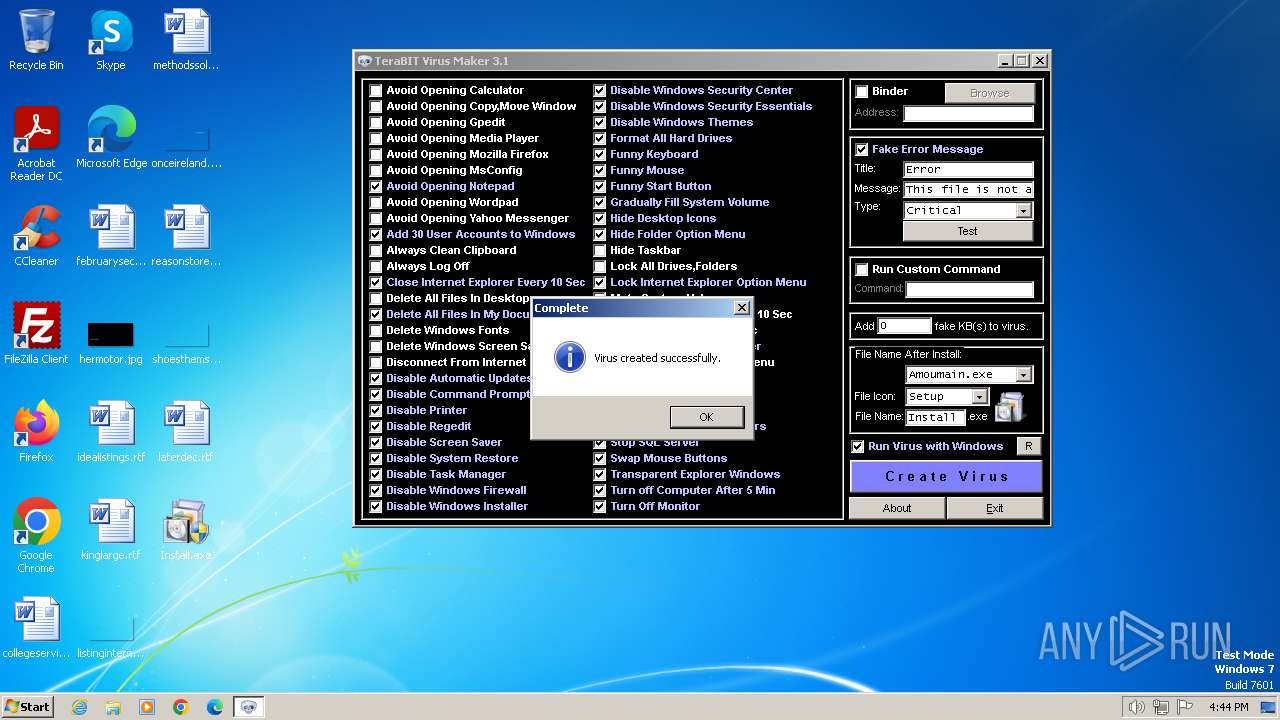Open Microsoft Edge from the taskbar
Viewport: 1280px width, 720px height.
click(215, 707)
